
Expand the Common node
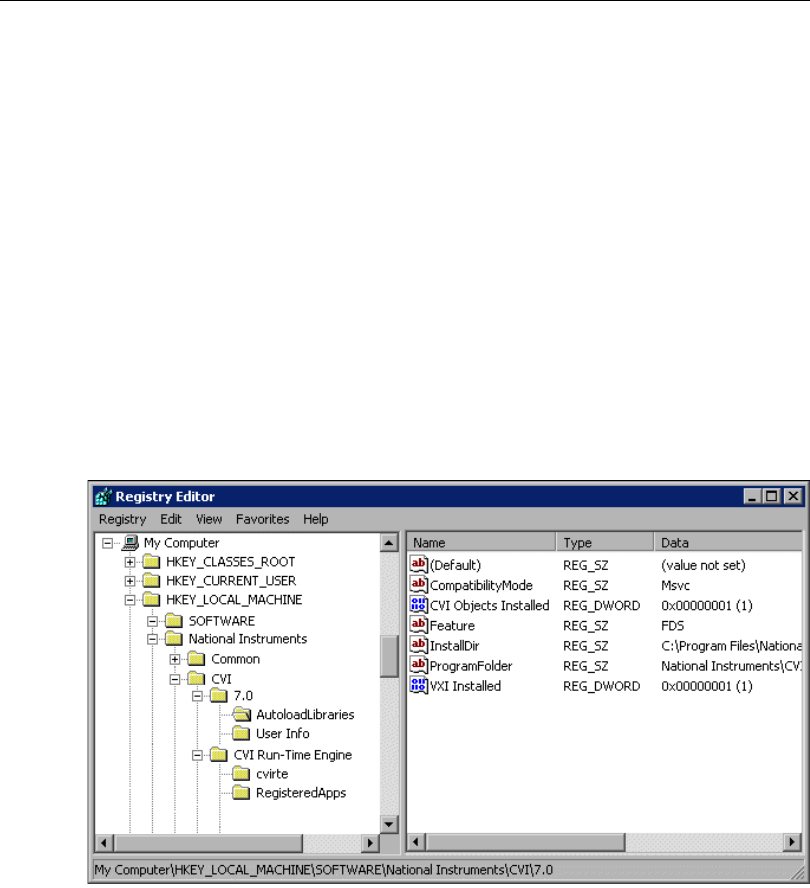click(x=174, y=659)
